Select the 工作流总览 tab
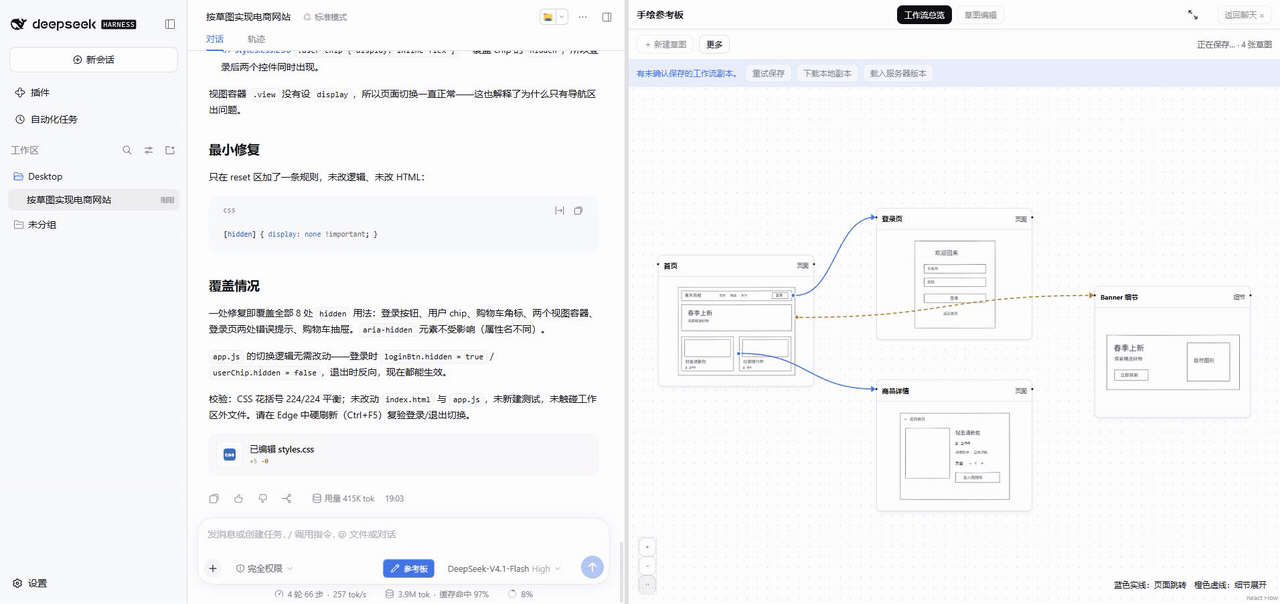 [924, 15]
